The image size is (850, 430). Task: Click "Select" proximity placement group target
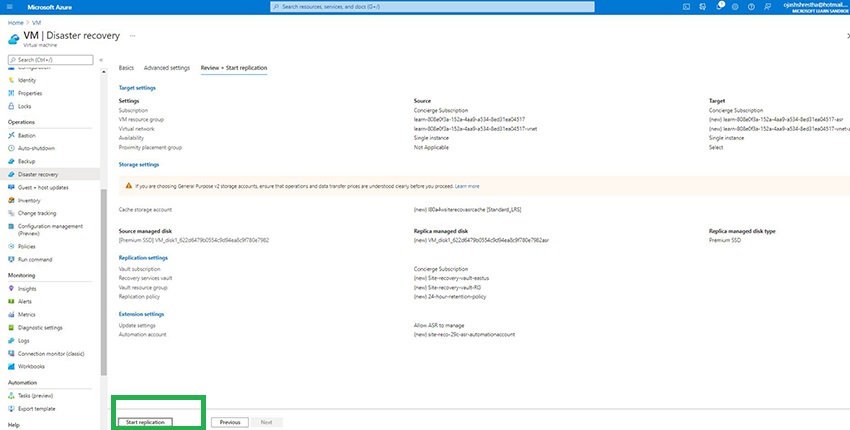(x=716, y=147)
